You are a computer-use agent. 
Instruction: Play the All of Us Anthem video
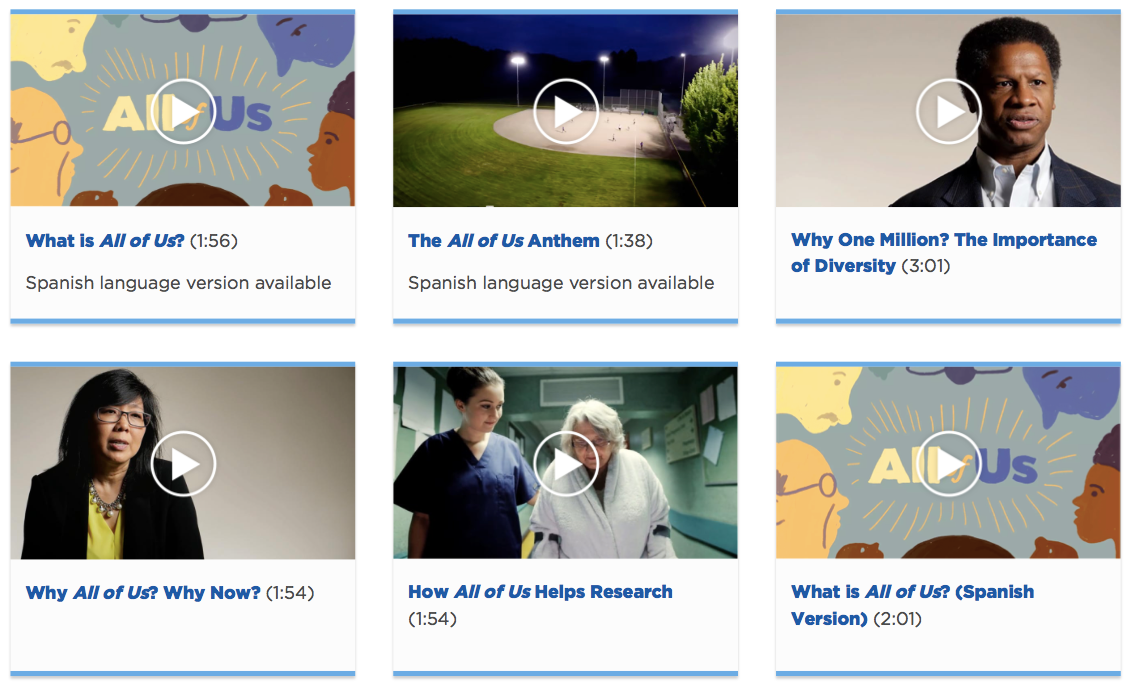pos(566,112)
